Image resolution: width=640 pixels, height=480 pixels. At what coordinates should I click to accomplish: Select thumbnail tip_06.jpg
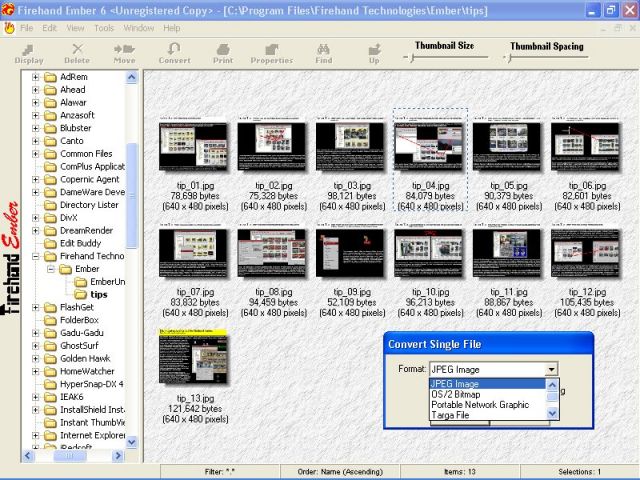click(586, 143)
